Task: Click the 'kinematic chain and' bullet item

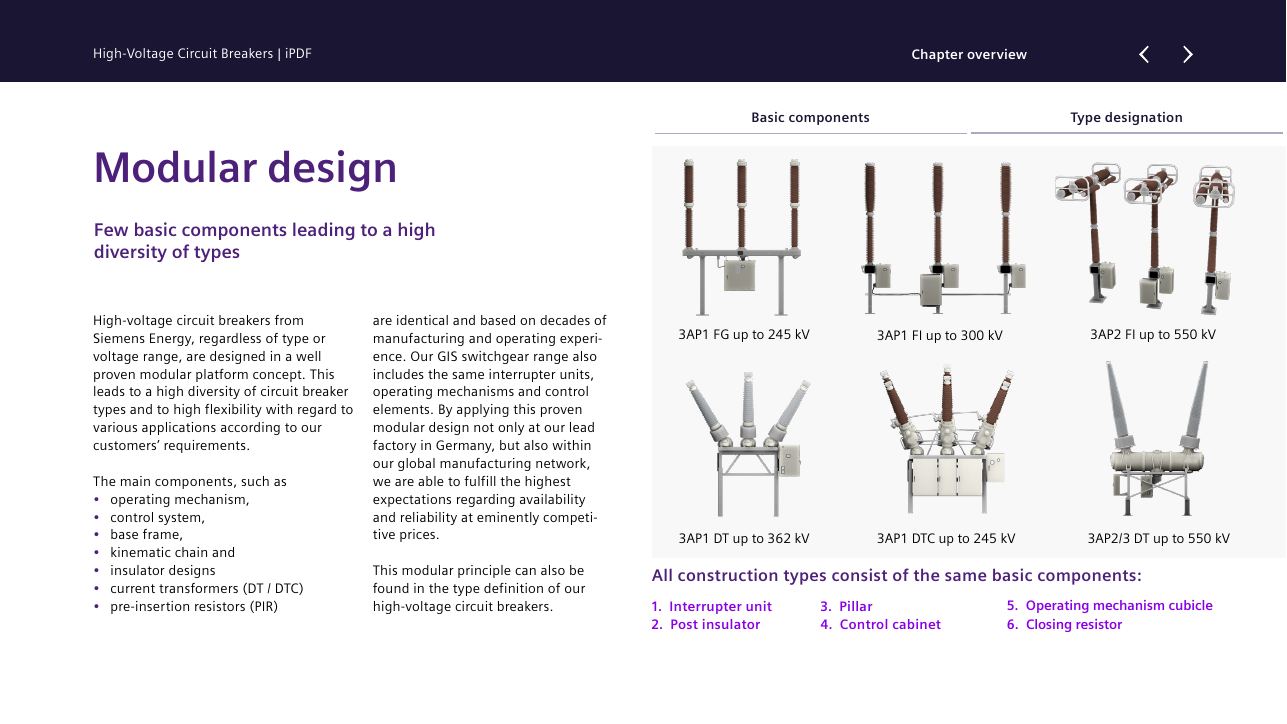Action: [x=172, y=553]
